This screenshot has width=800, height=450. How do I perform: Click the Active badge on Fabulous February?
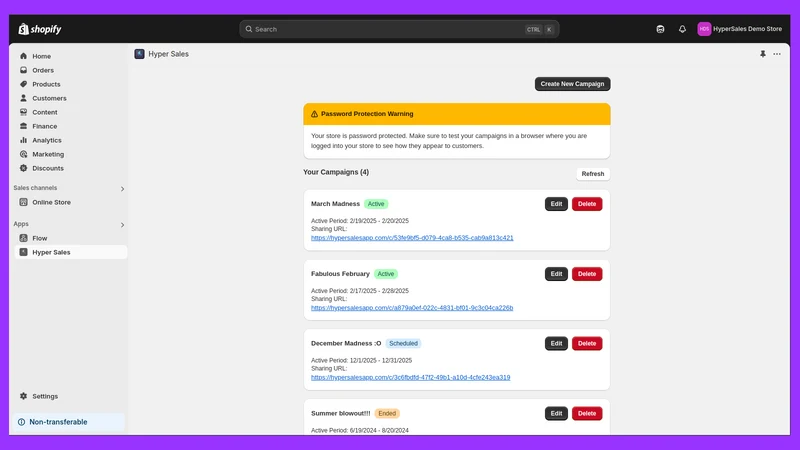386,274
